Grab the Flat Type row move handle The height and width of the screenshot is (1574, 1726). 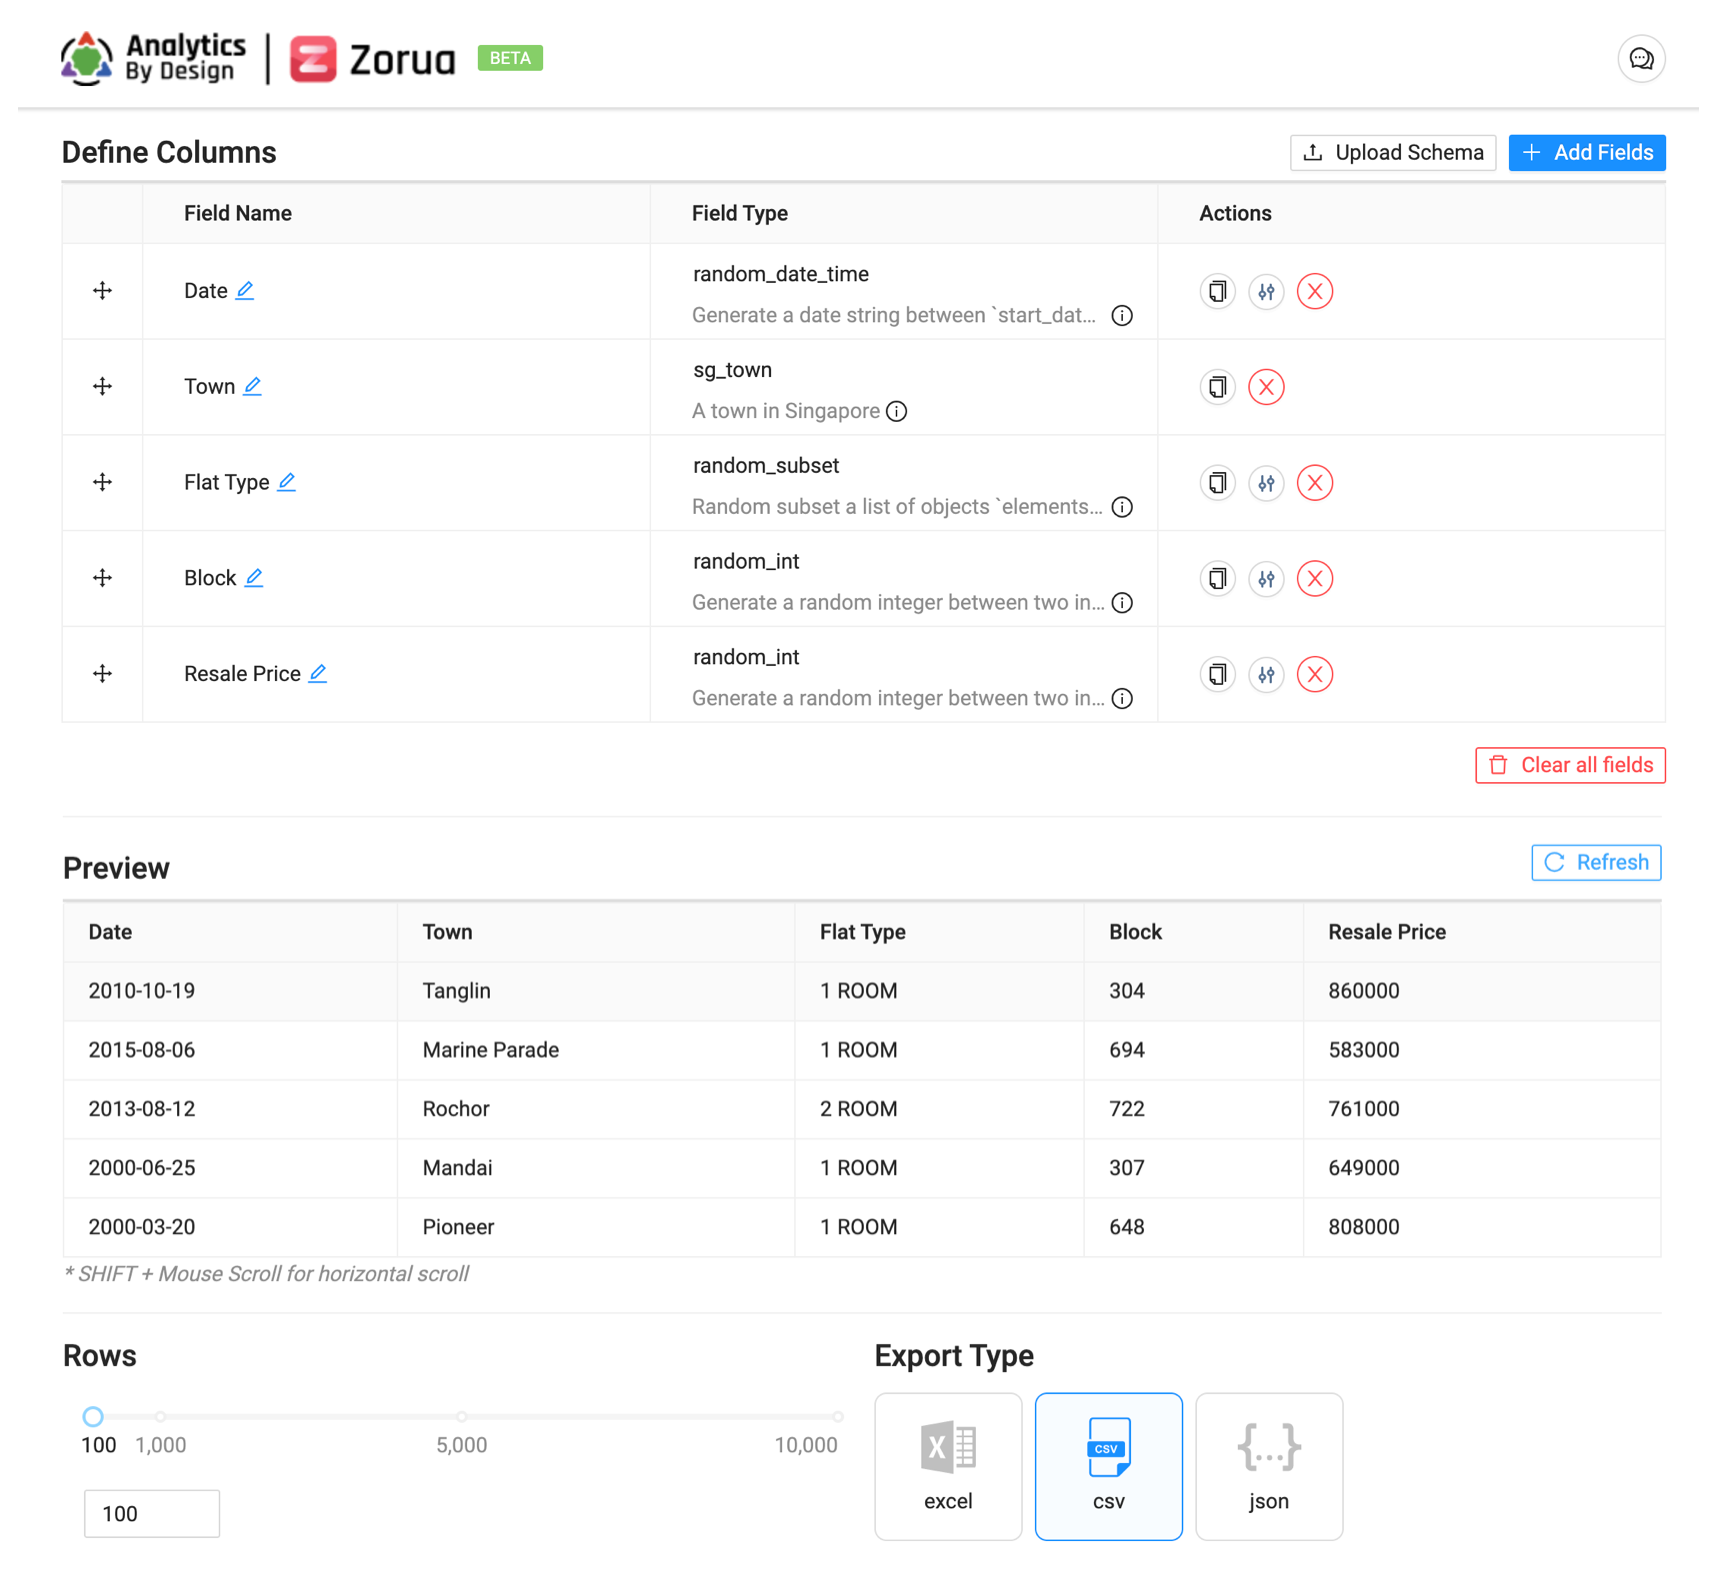[x=102, y=482]
